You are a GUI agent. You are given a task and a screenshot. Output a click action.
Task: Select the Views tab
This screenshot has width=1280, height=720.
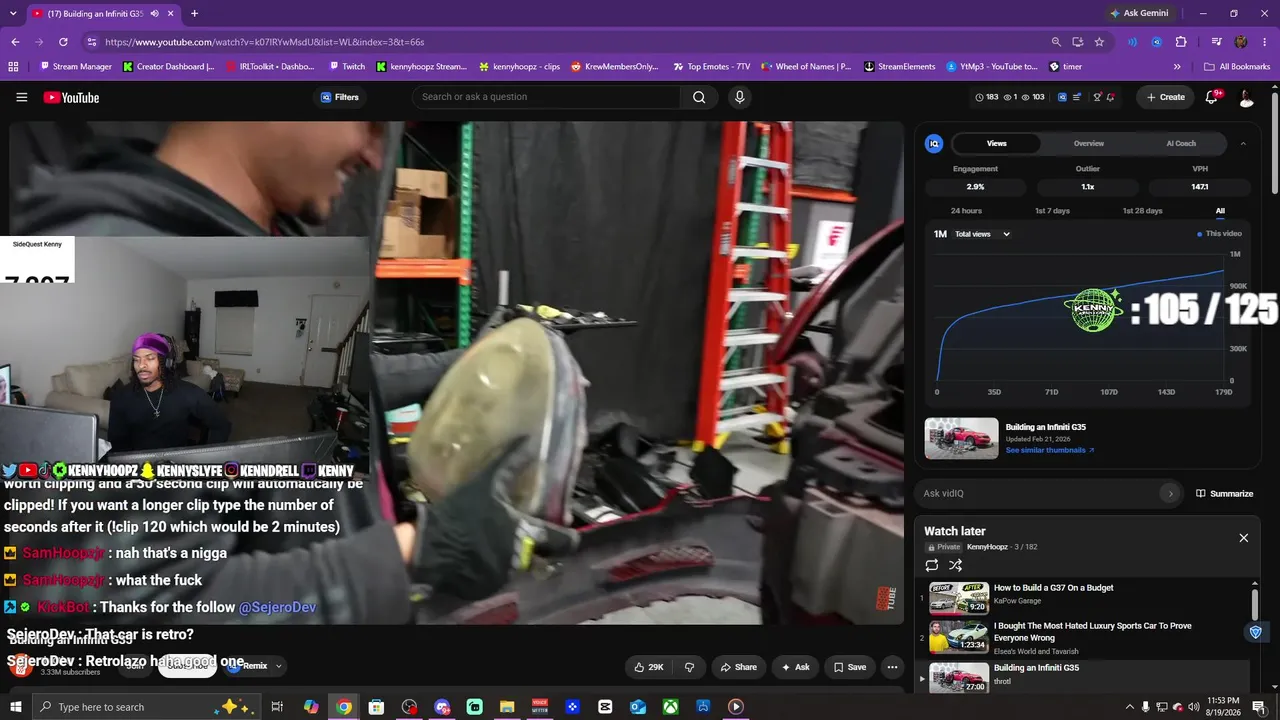[997, 144]
